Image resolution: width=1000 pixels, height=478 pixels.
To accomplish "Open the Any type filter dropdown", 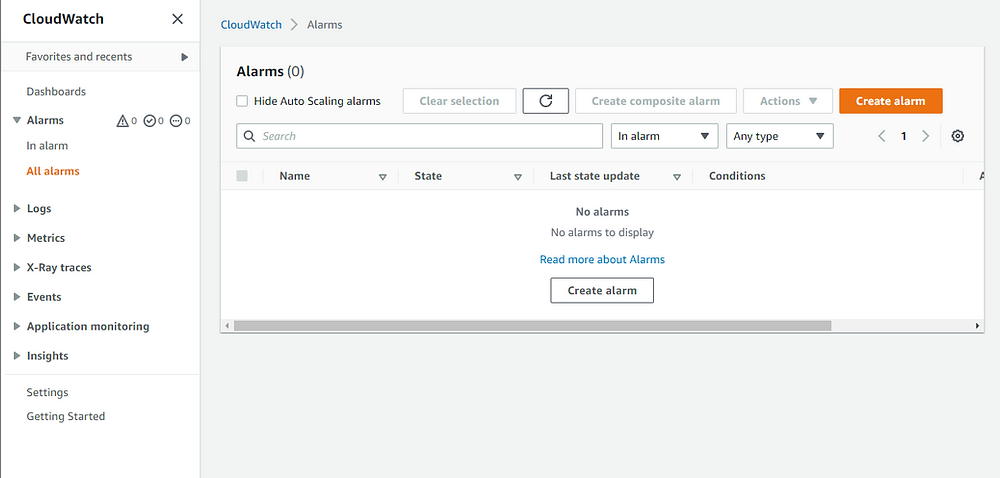I will 780,136.
